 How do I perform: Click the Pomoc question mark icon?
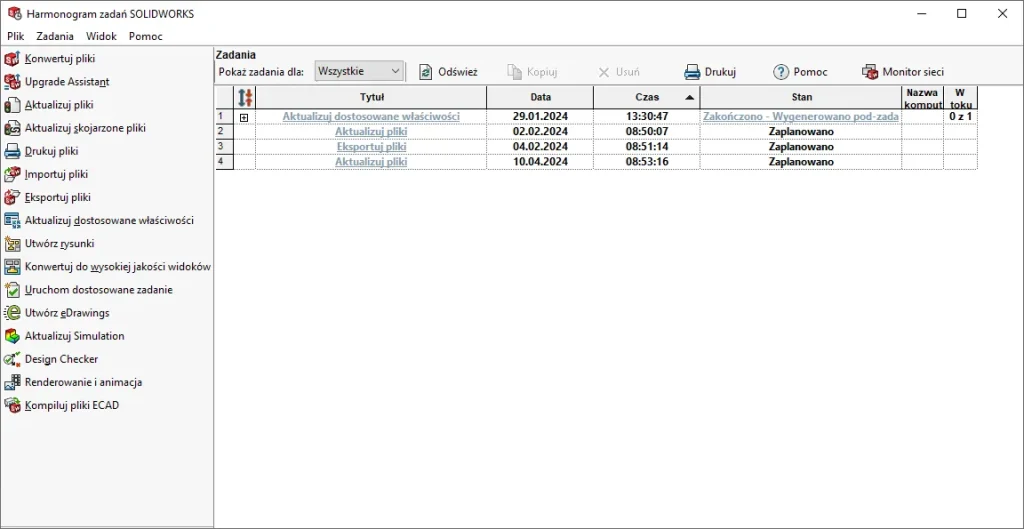coord(781,72)
